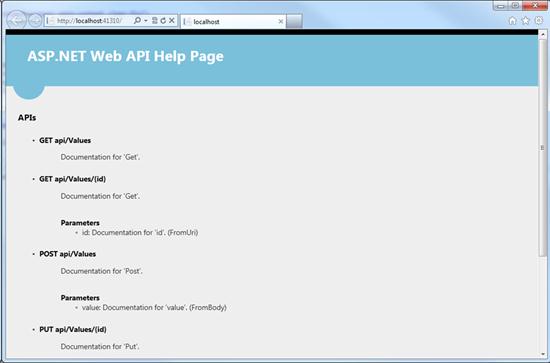The image size is (550, 363).
Task: Click the APIs heading
Action: (x=27, y=118)
